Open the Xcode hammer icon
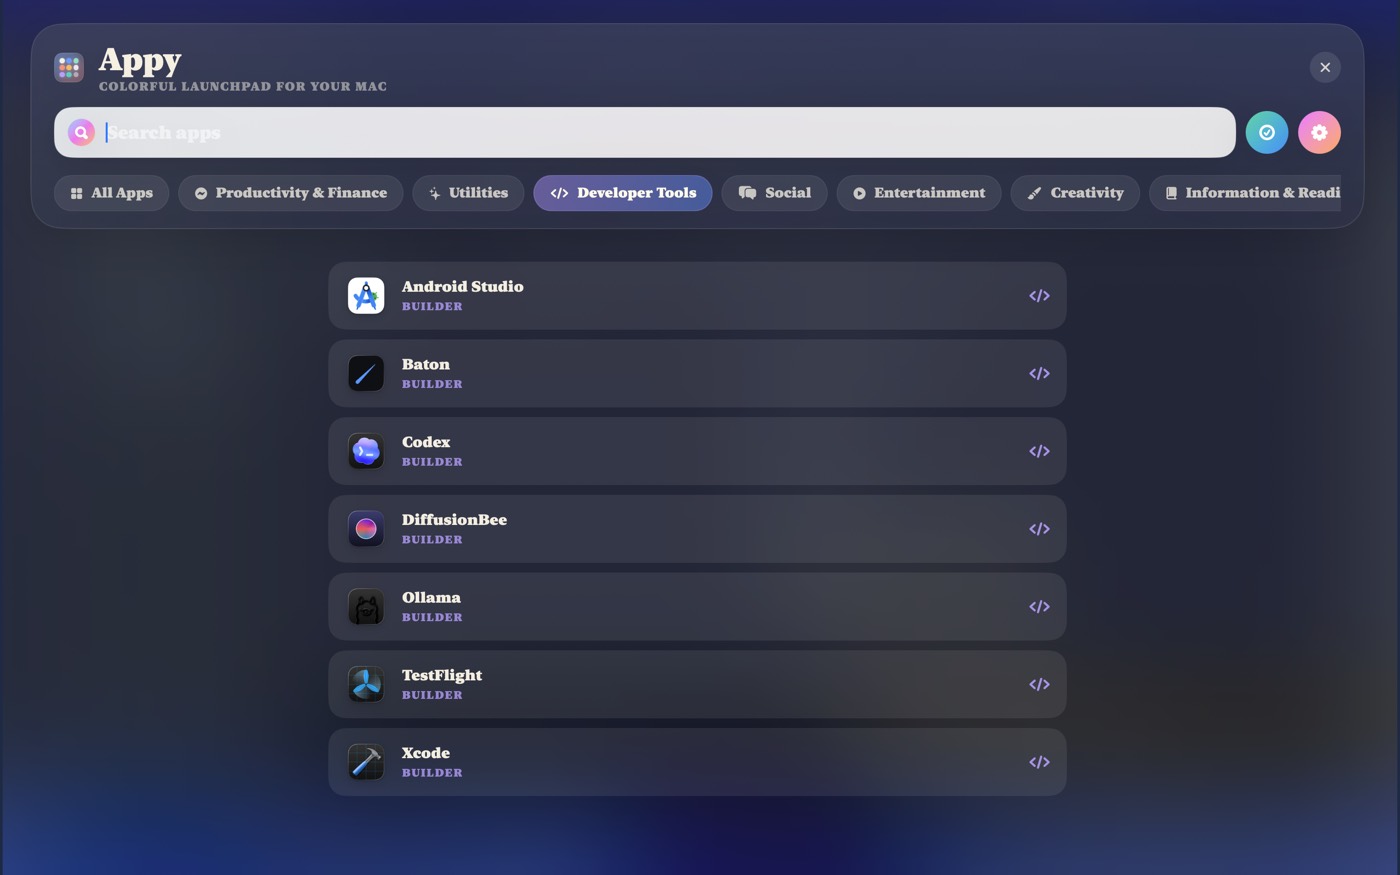This screenshot has height=875, width=1400. coord(366,763)
